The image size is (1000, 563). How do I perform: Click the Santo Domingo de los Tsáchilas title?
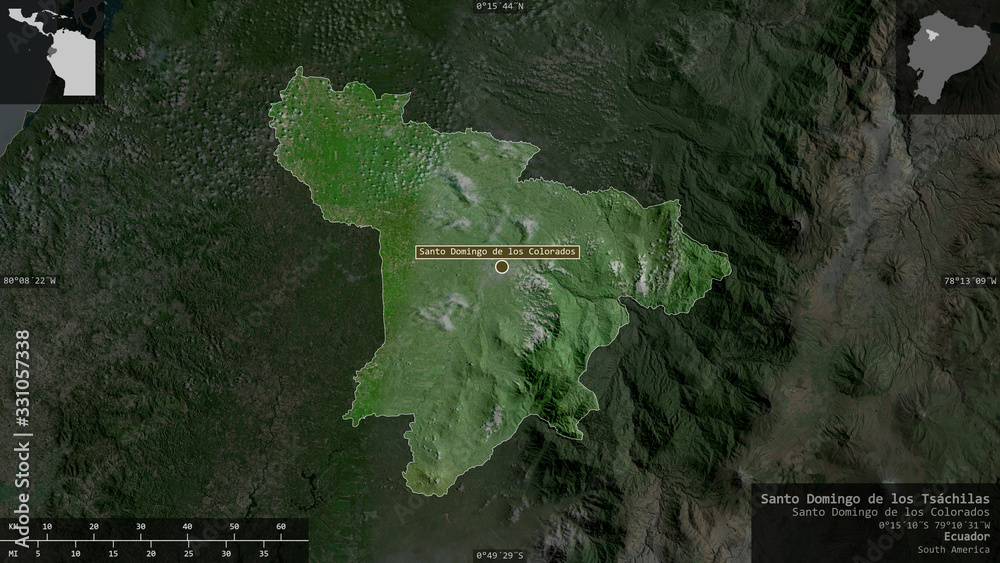tap(875, 499)
